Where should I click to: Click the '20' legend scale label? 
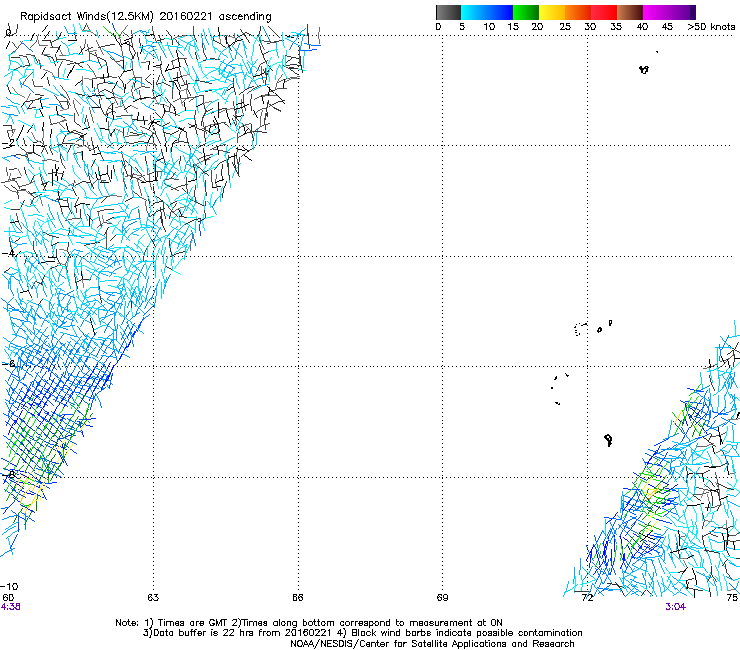(537, 27)
